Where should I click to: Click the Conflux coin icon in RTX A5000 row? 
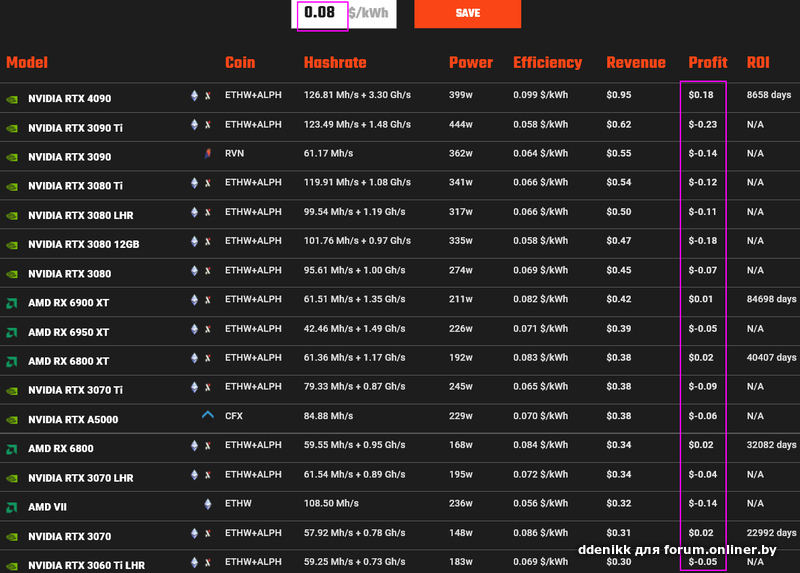click(208, 415)
